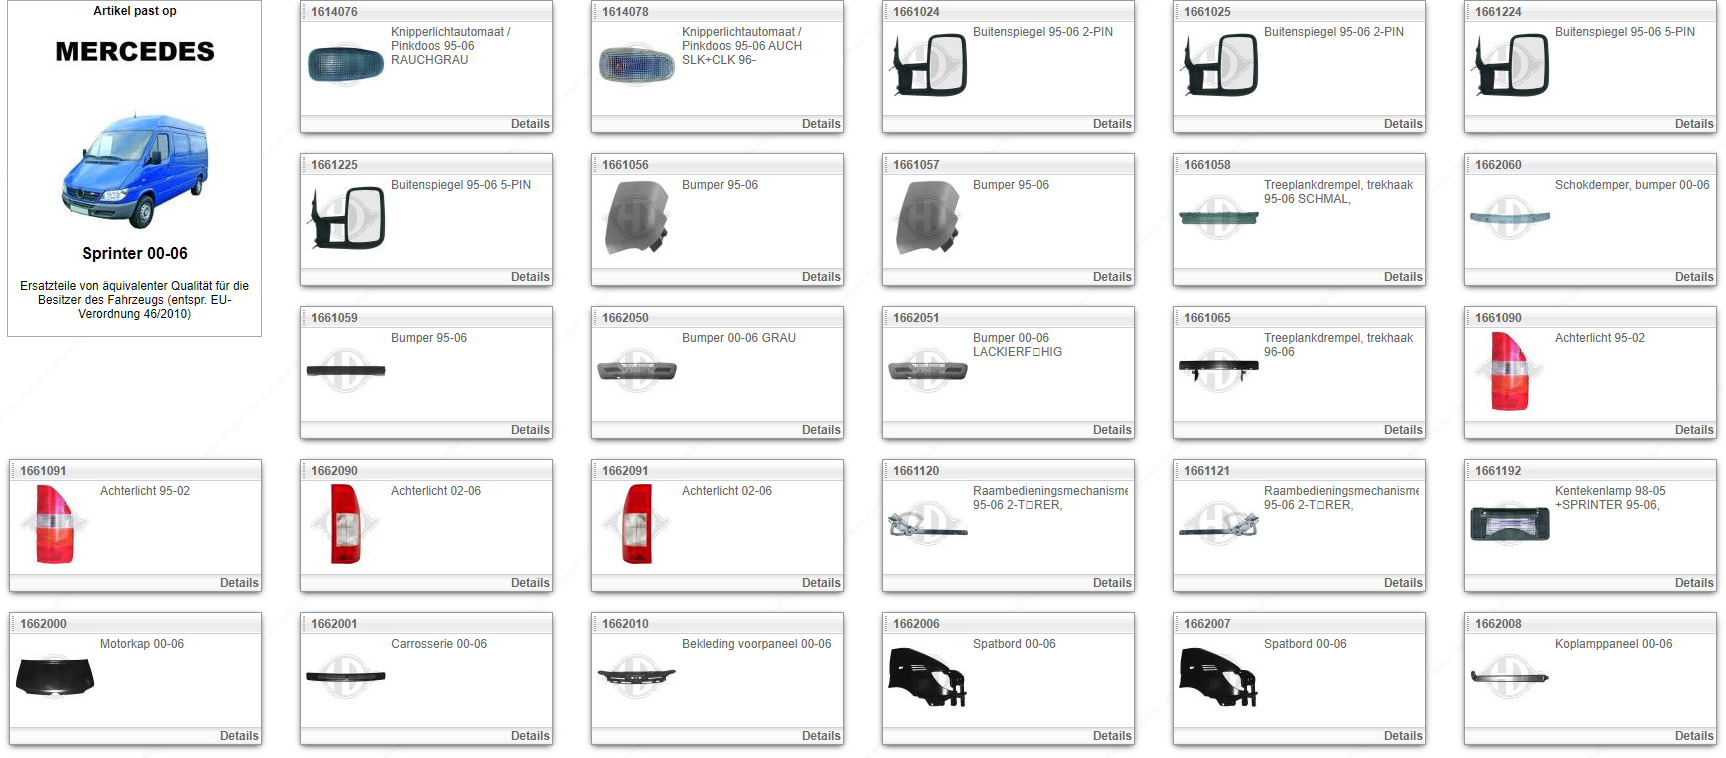
Task: View tow hook step image 1661065
Action: pyautogui.click(x=1219, y=371)
